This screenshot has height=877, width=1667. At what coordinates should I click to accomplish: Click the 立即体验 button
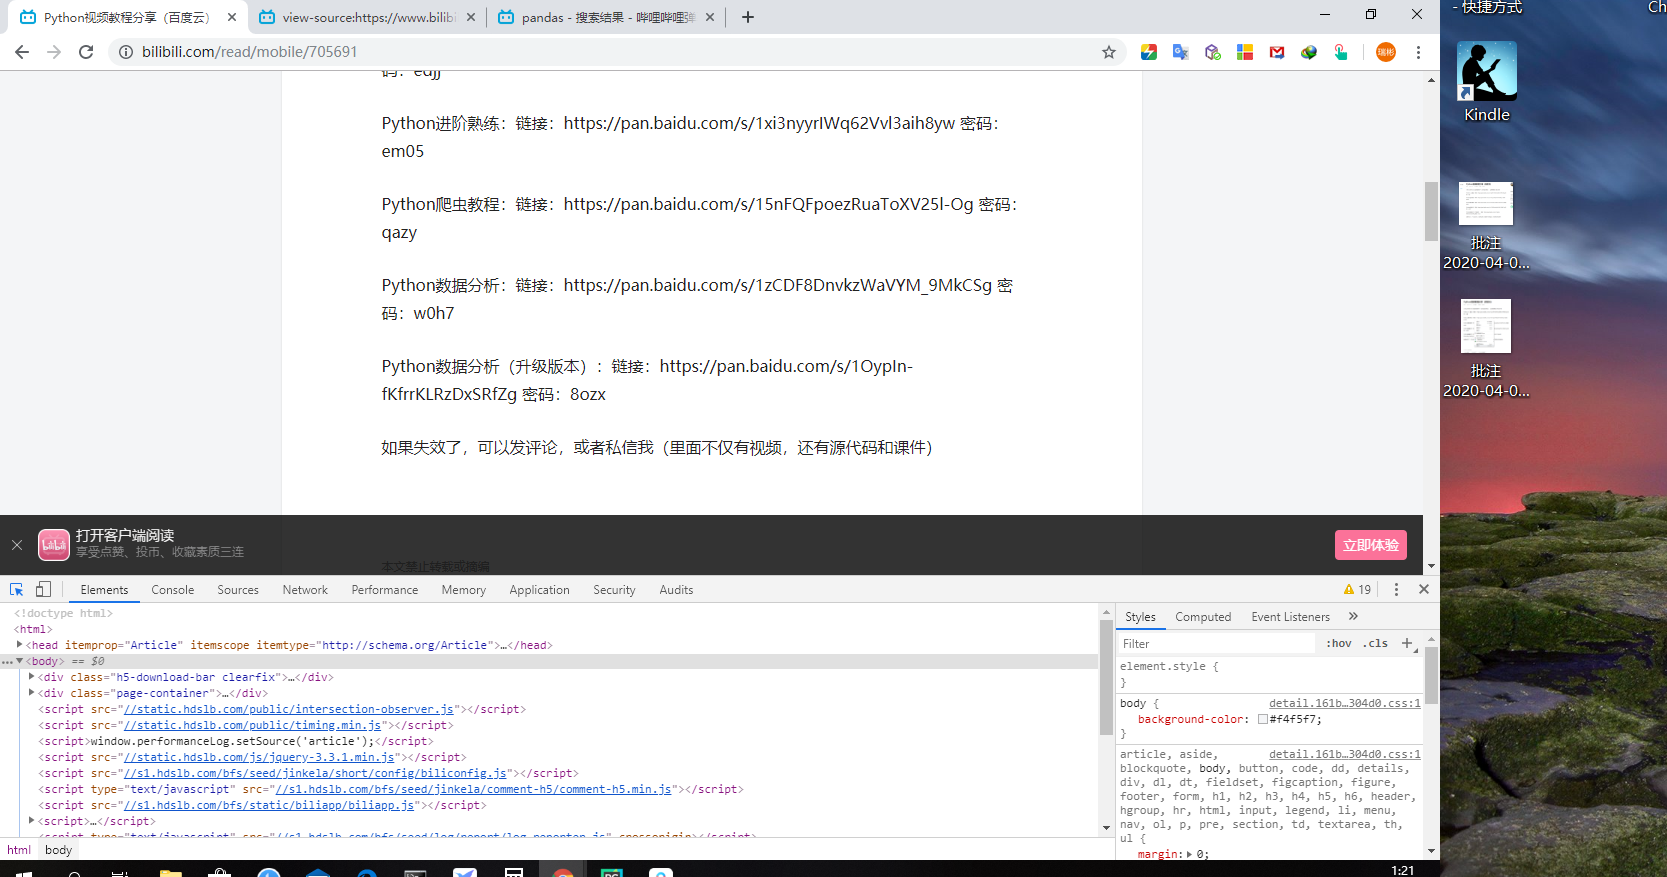coord(1371,545)
